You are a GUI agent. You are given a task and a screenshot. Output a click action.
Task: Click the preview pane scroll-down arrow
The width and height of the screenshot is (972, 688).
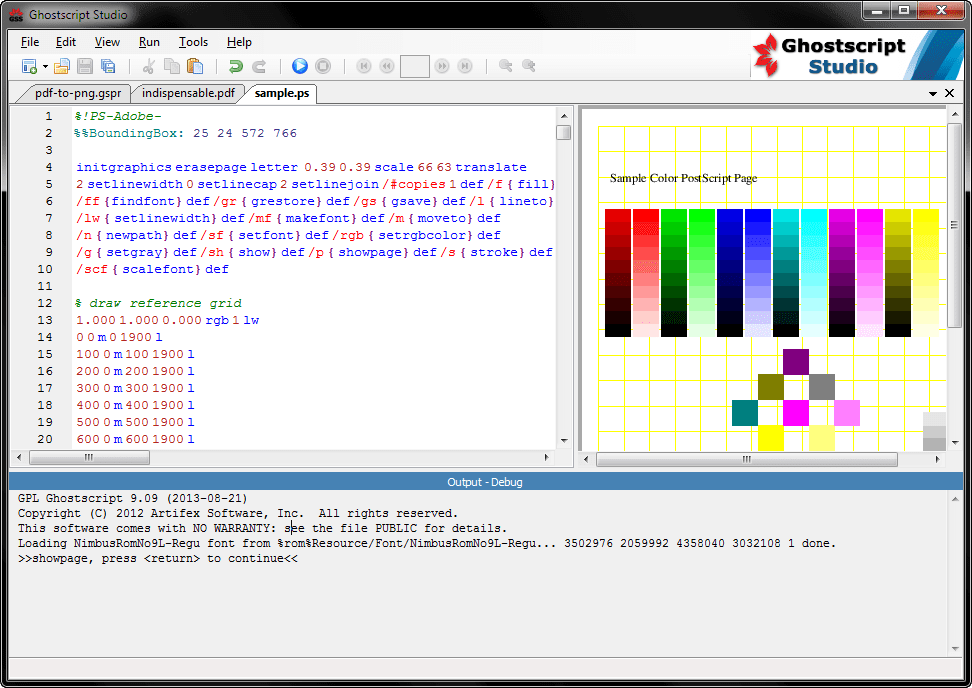(955, 443)
